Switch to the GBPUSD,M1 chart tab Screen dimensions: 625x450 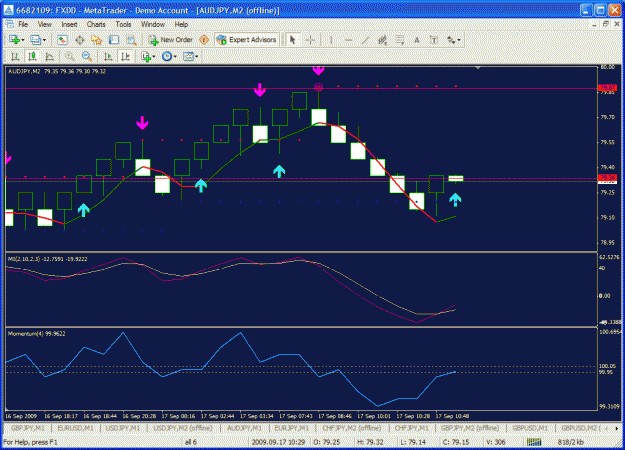tap(530, 428)
